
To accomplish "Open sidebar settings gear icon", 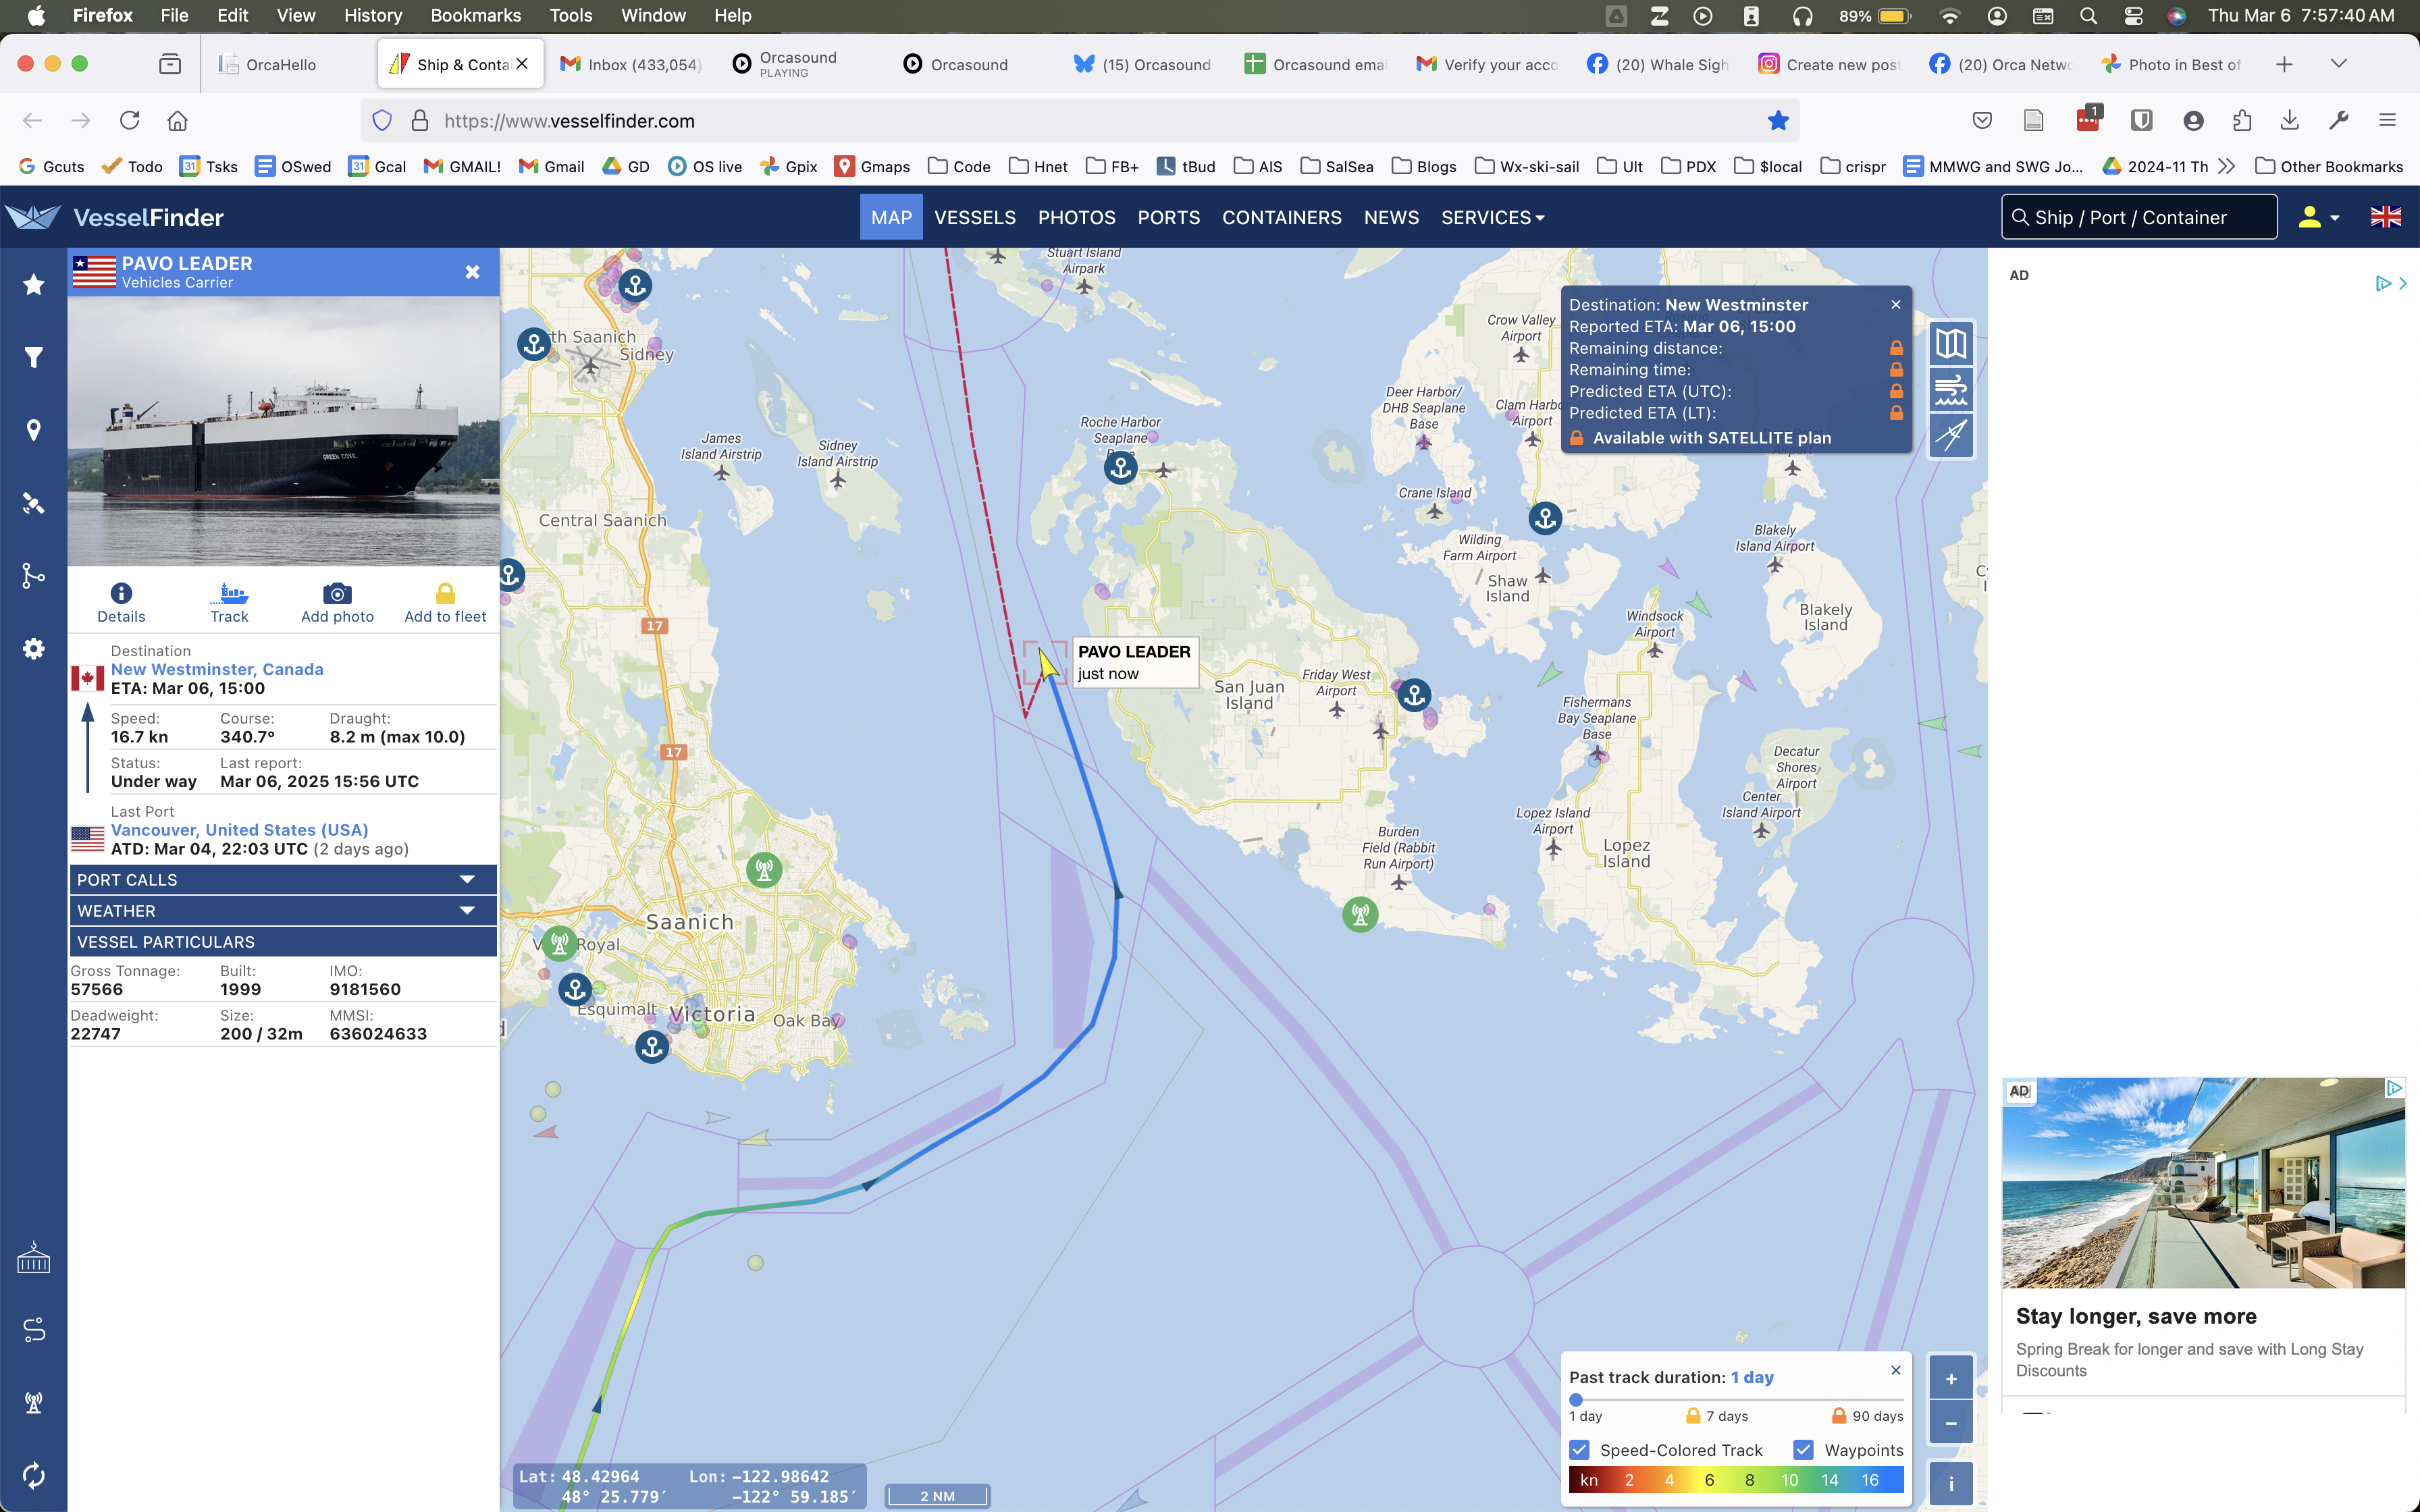I will [x=33, y=649].
